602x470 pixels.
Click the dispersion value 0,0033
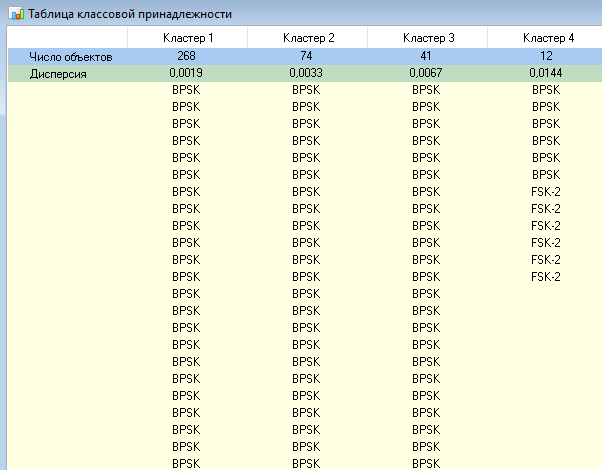coord(306,73)
